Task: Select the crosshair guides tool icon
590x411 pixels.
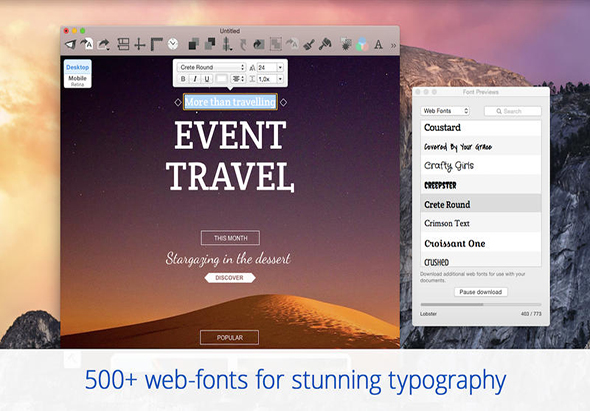Action: tap(140, 44)
